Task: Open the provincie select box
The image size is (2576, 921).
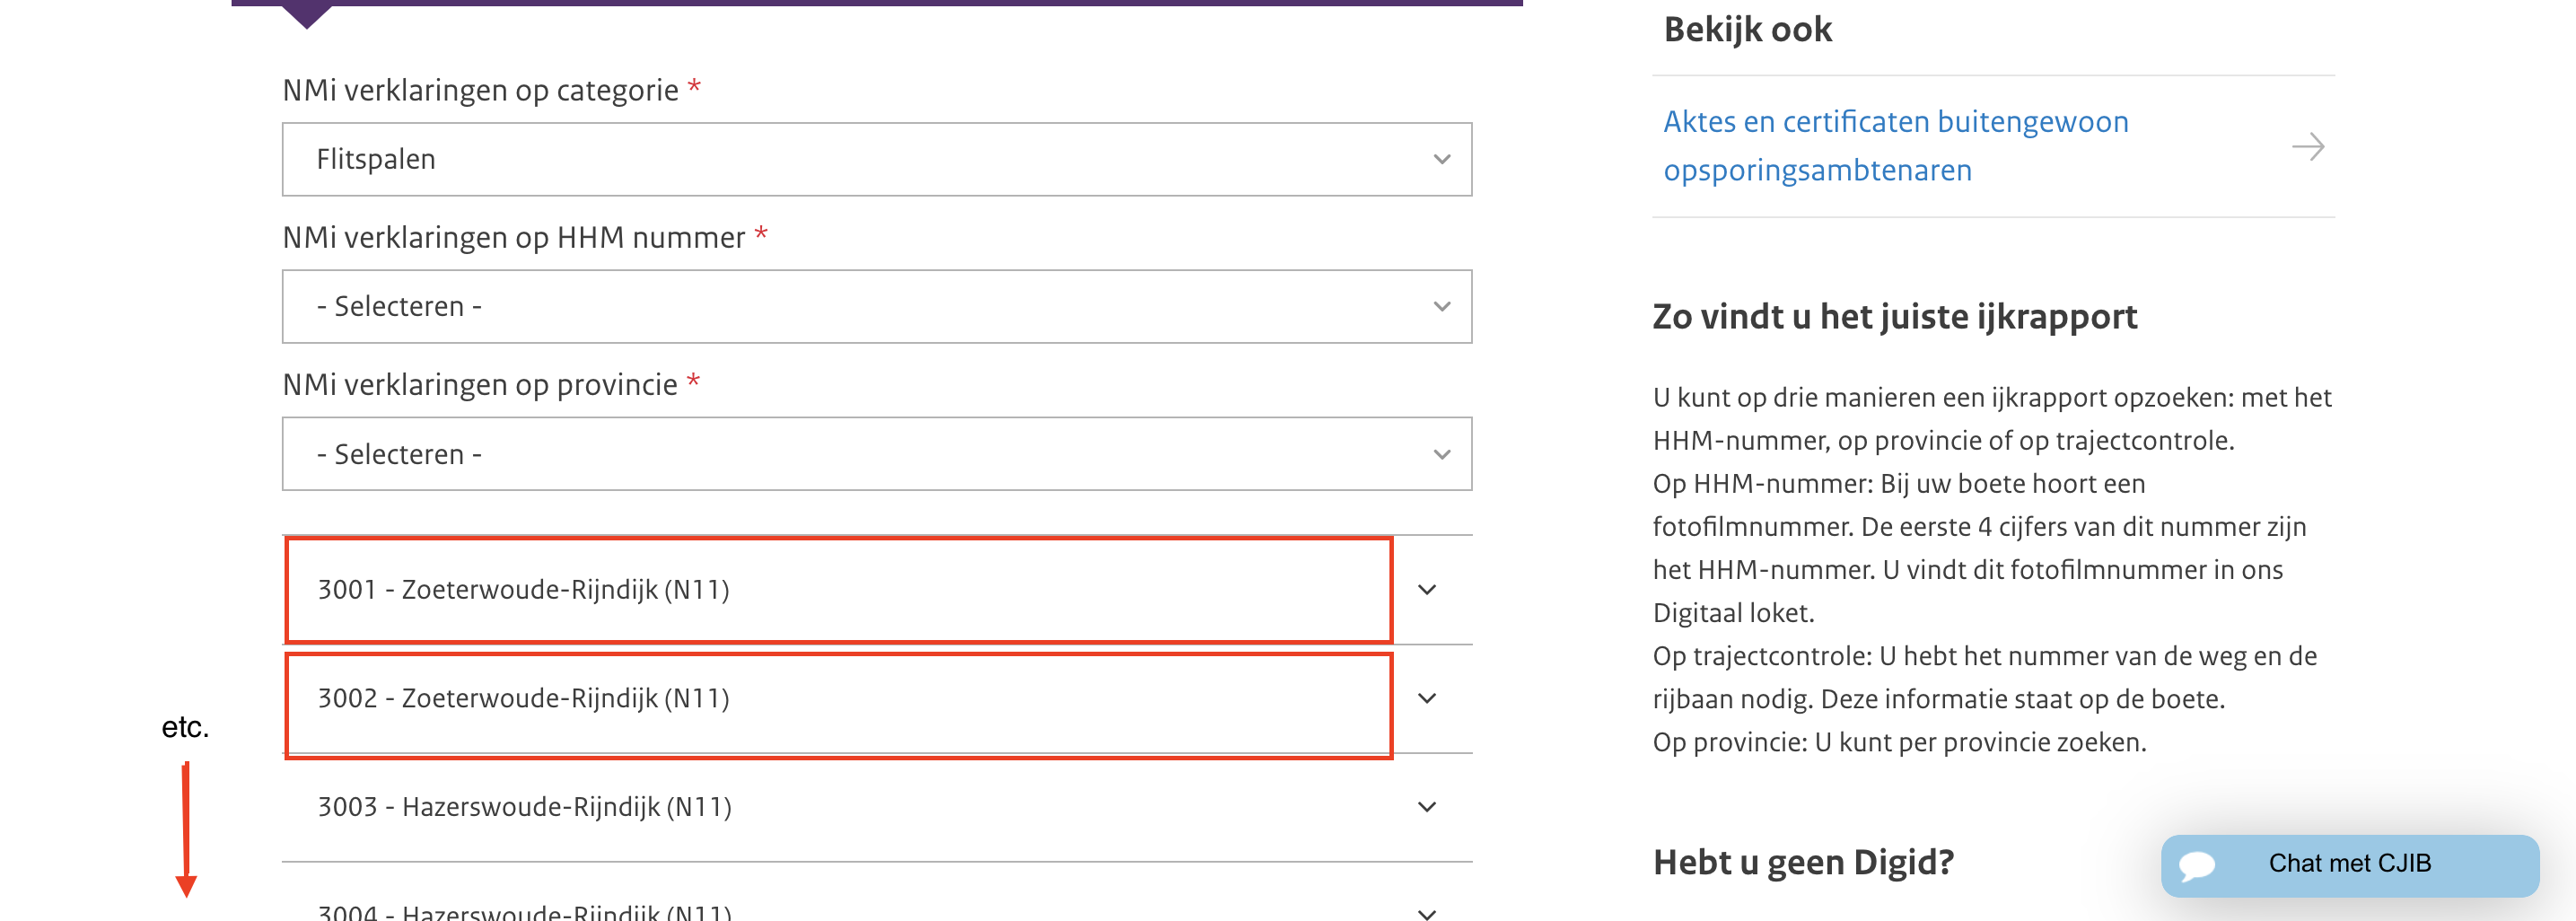Action: pos(875,454)
